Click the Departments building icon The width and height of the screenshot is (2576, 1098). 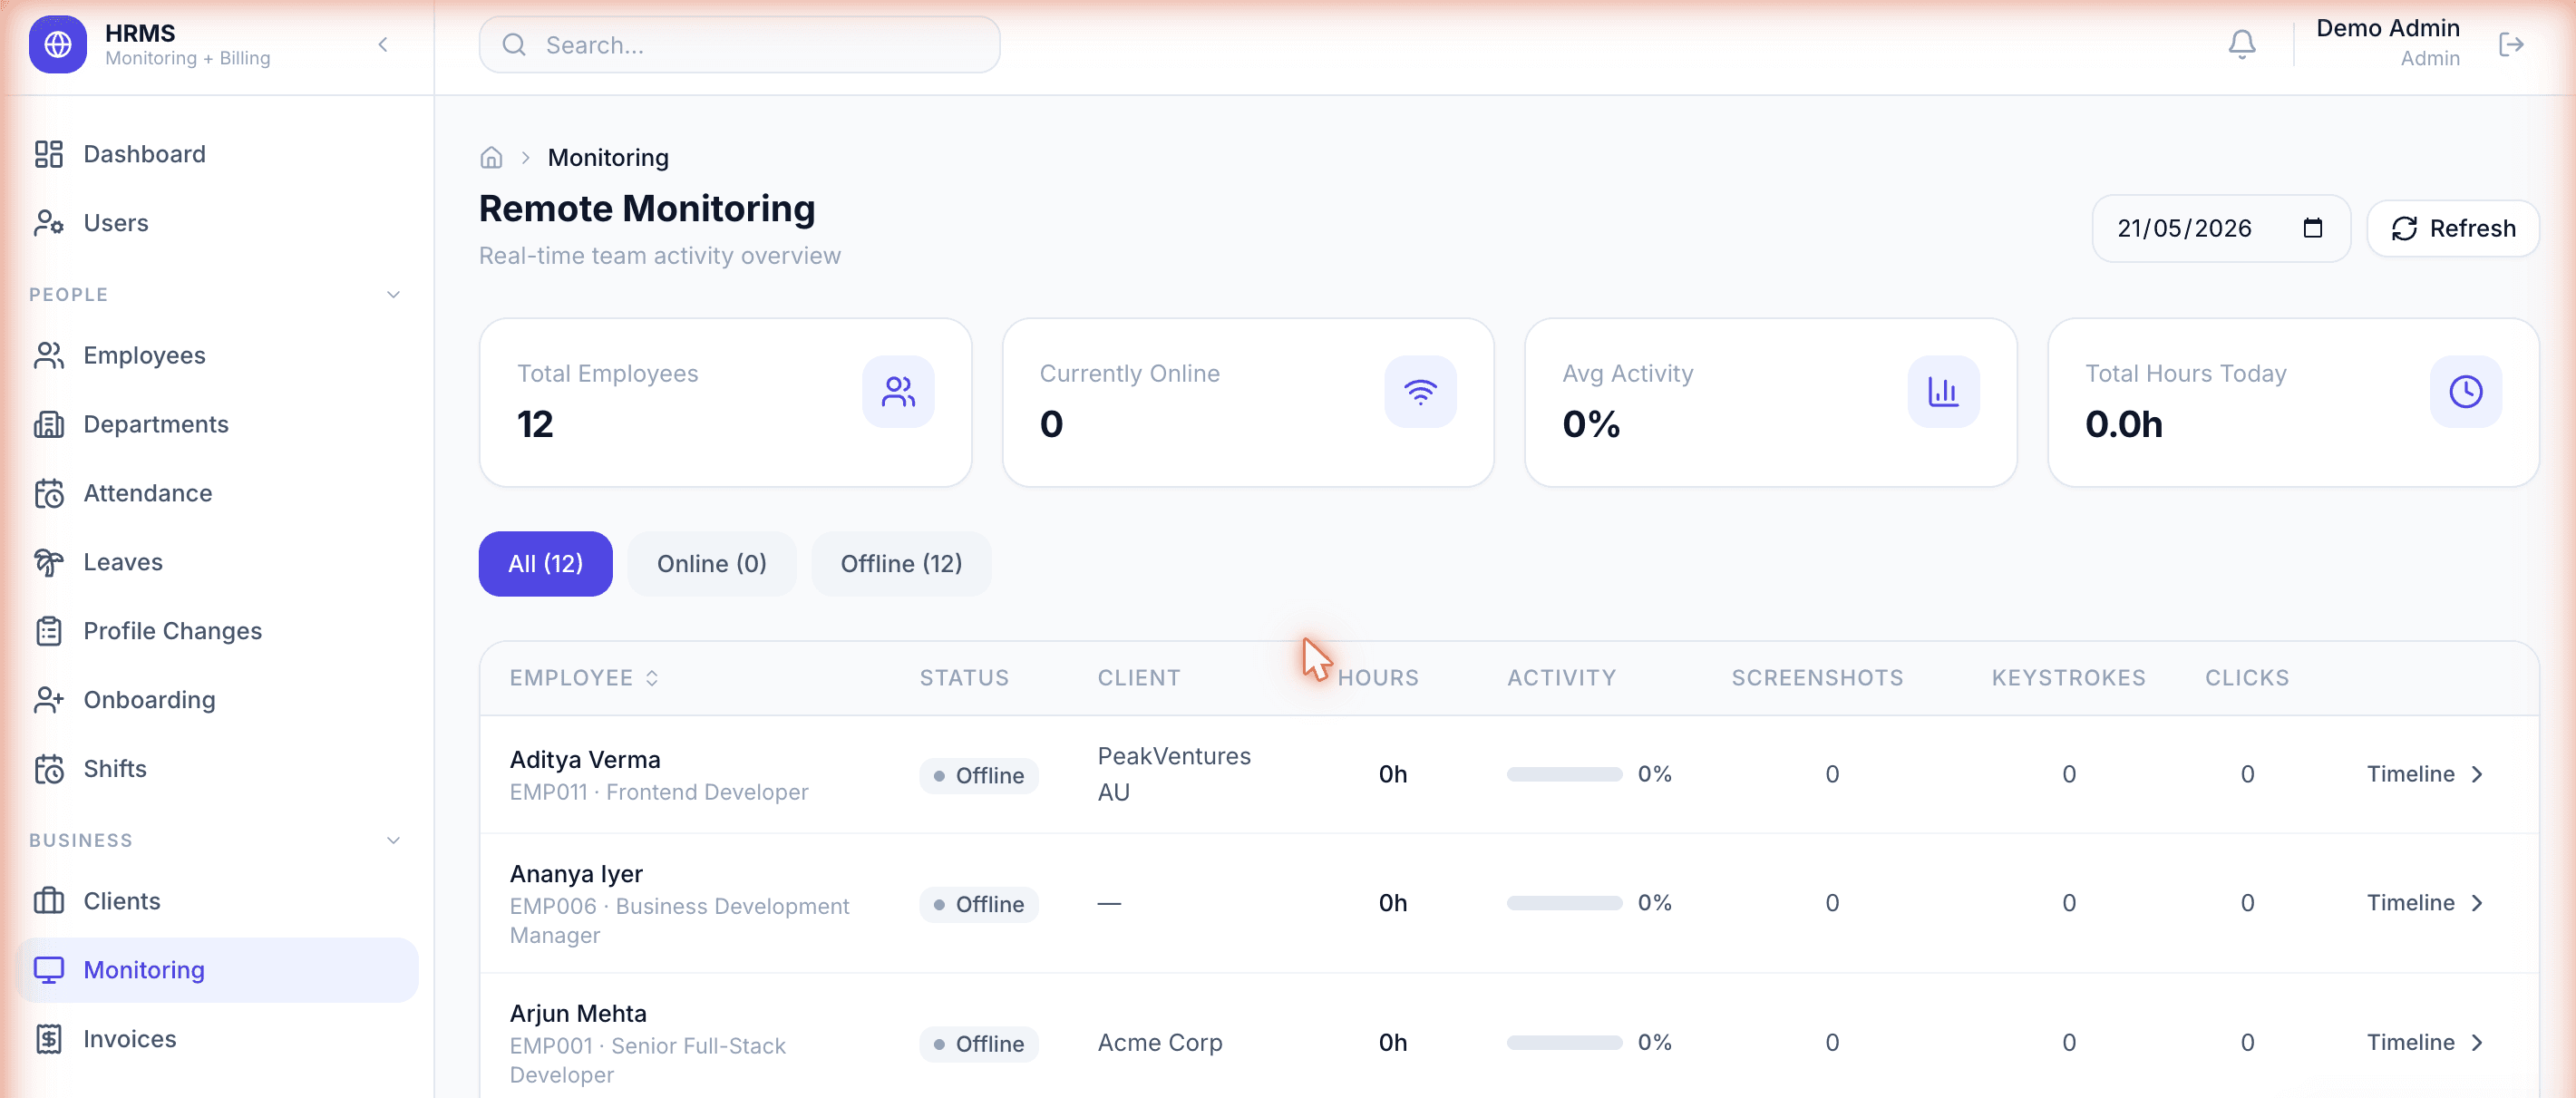[49, 424]
